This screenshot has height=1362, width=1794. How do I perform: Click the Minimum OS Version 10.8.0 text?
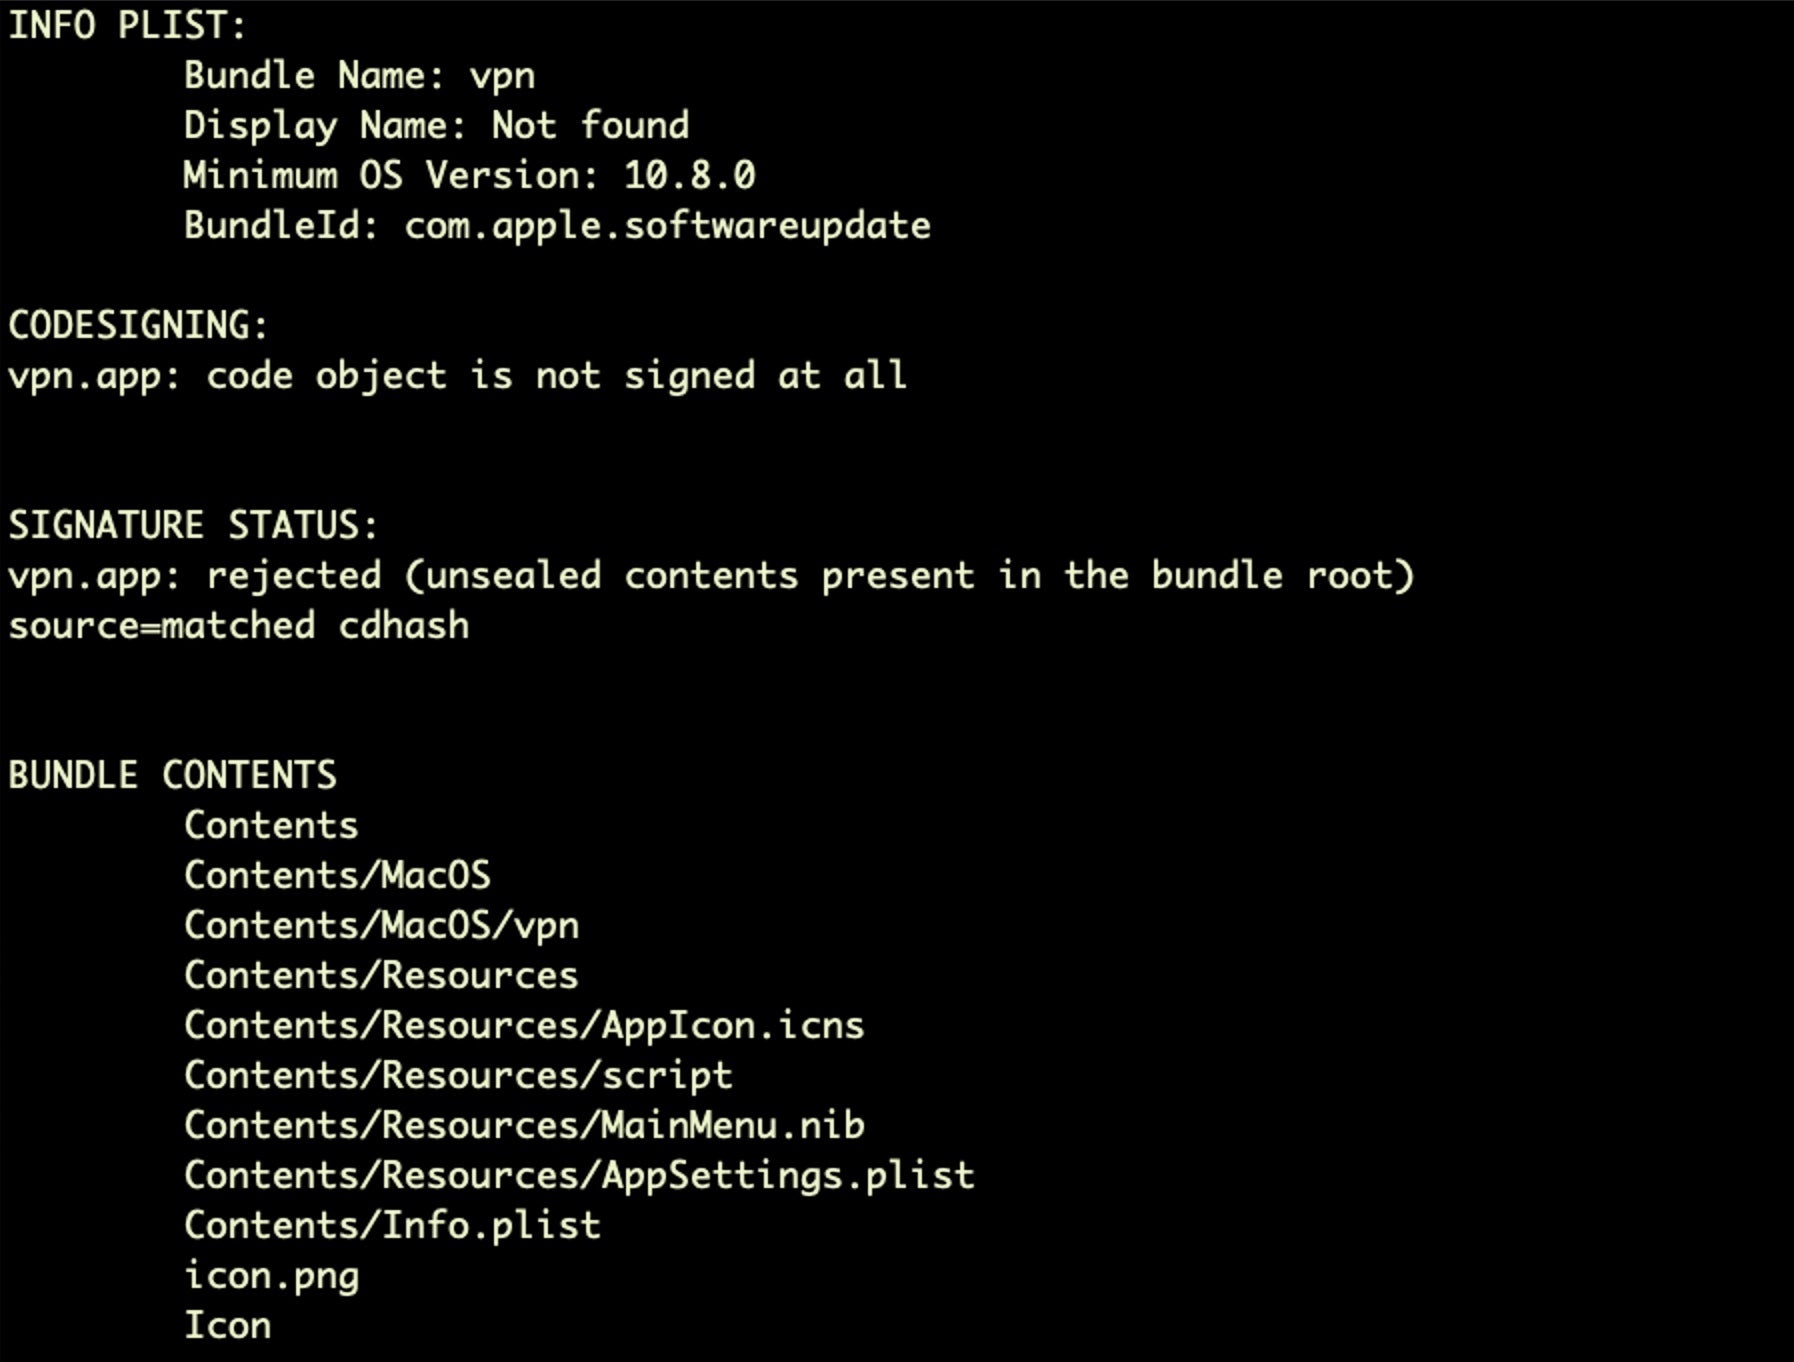point(469,176)
